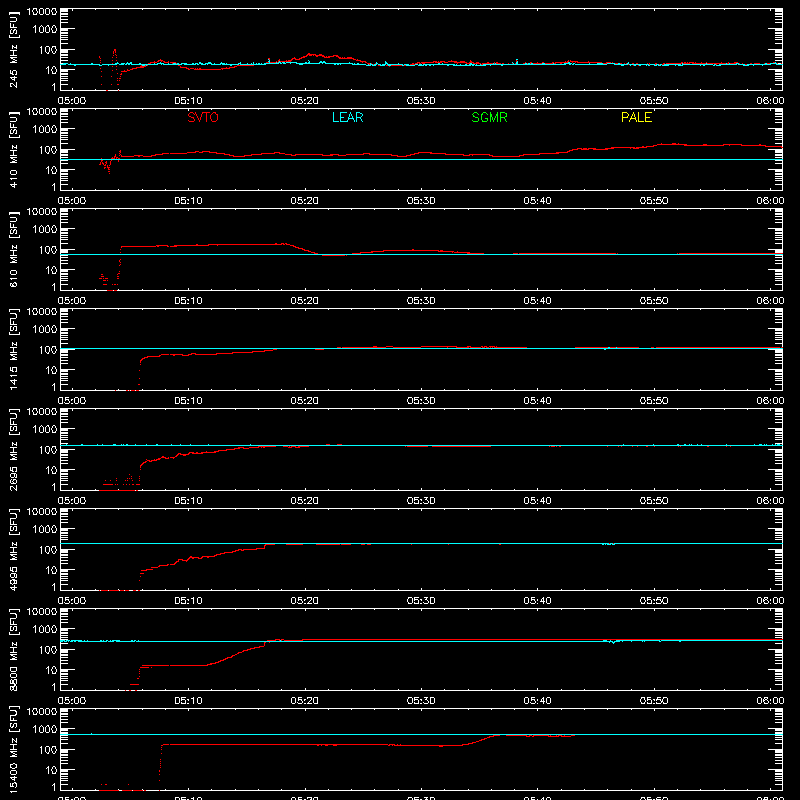The height and width of the screenshot is (800, 800).
Task: Click the 100 y-tick on 4995 MHz panel
Action: point(48,550)
